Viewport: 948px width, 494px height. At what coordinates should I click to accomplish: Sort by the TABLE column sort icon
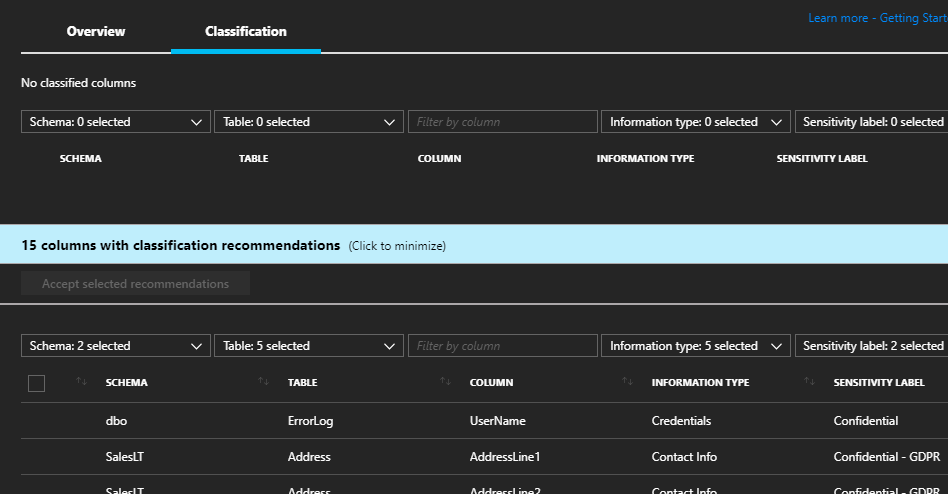coord(264,382)
